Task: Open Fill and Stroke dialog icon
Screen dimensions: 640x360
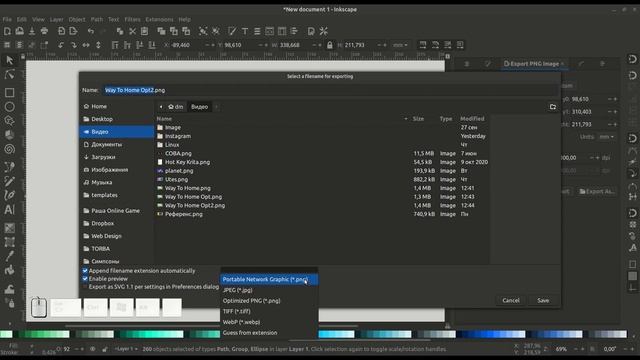Action: click(x=232, y=31)
